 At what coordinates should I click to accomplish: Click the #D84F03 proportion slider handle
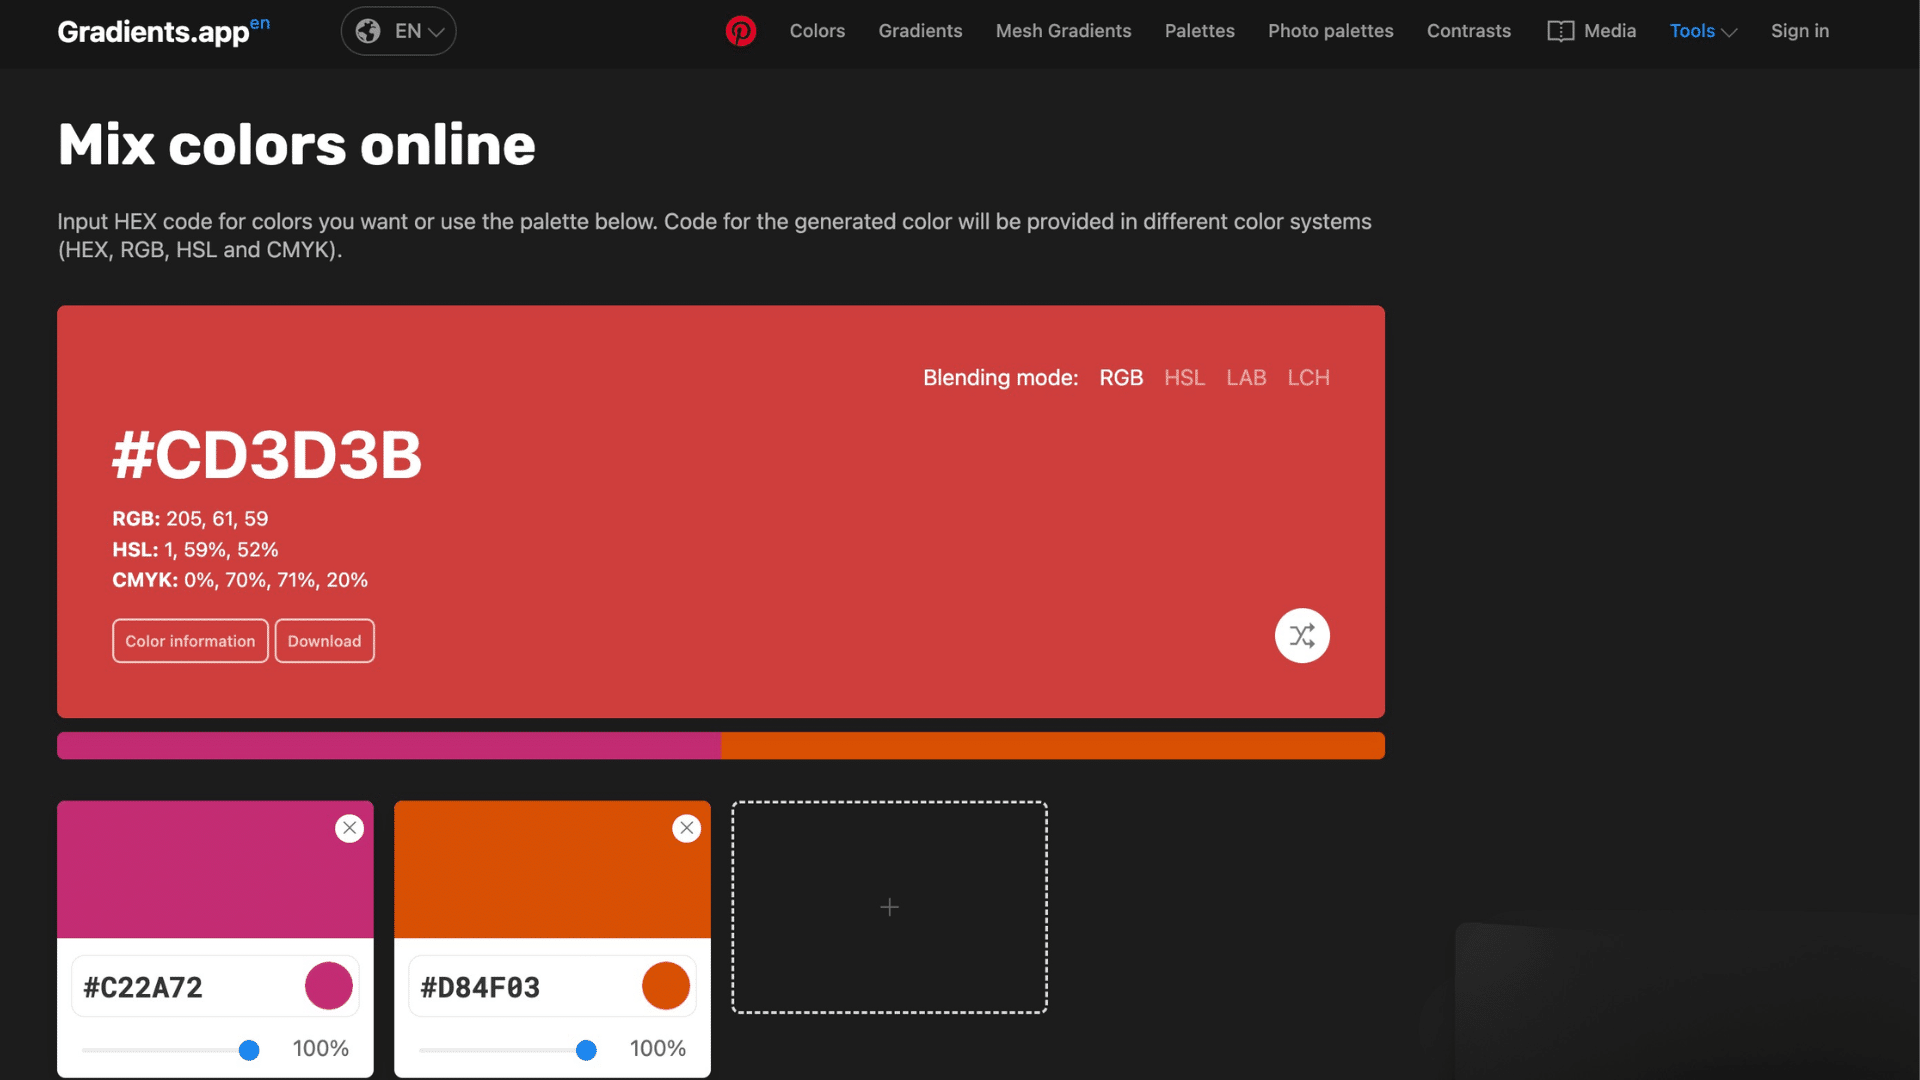pyautogui.click(x=586, y=1050)
